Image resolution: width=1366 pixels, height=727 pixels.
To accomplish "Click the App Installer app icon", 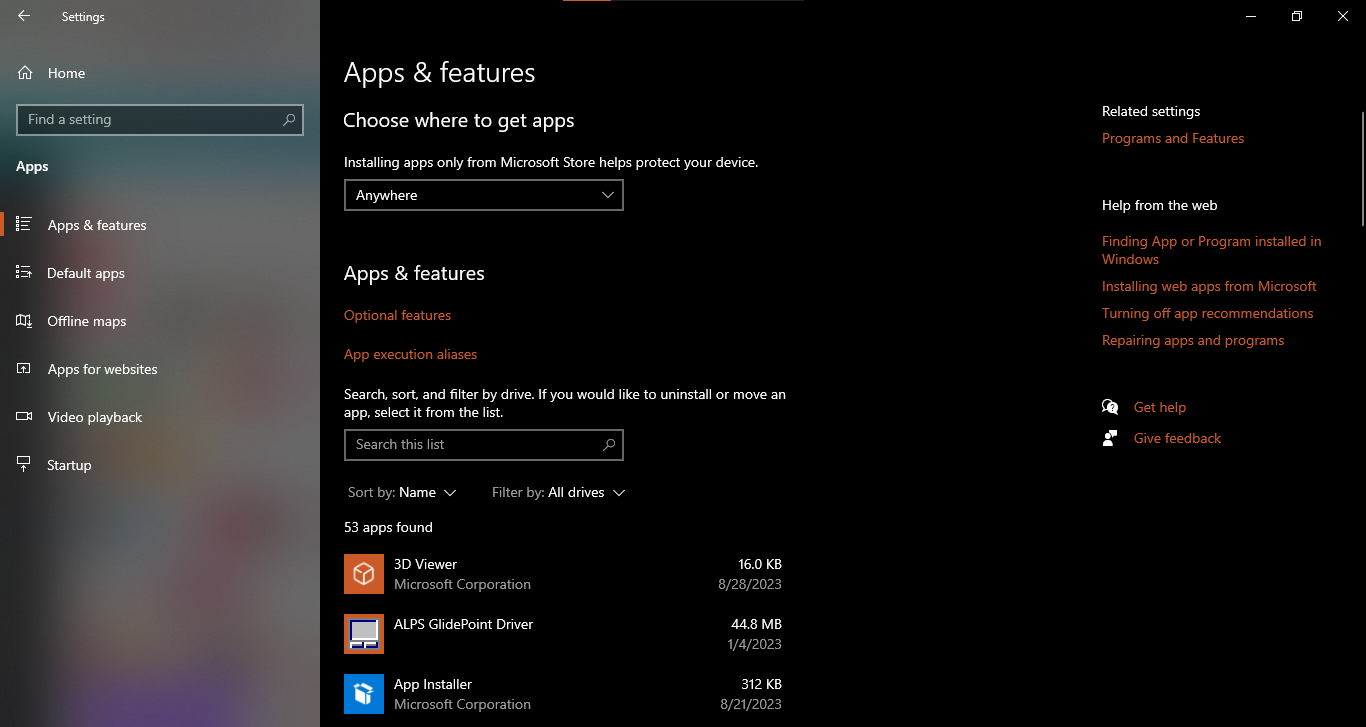I will [x=364, y=694].
